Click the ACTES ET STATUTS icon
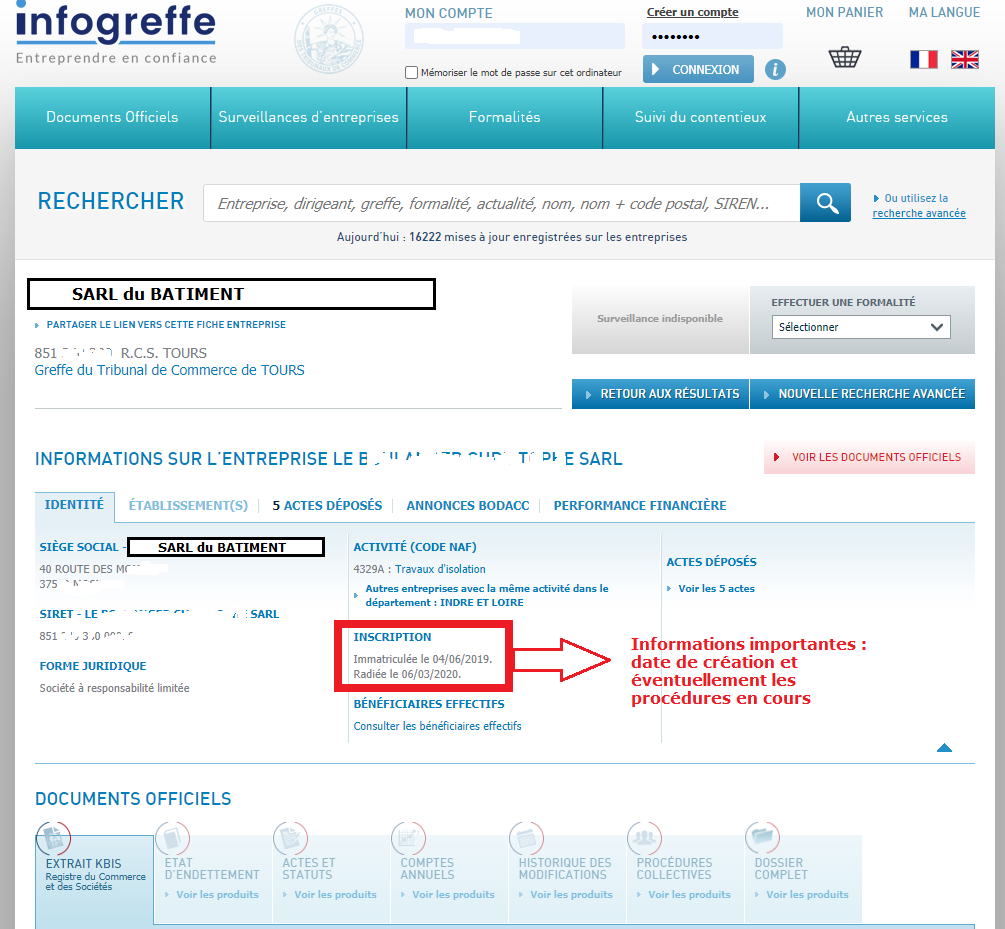 (290, 838)
